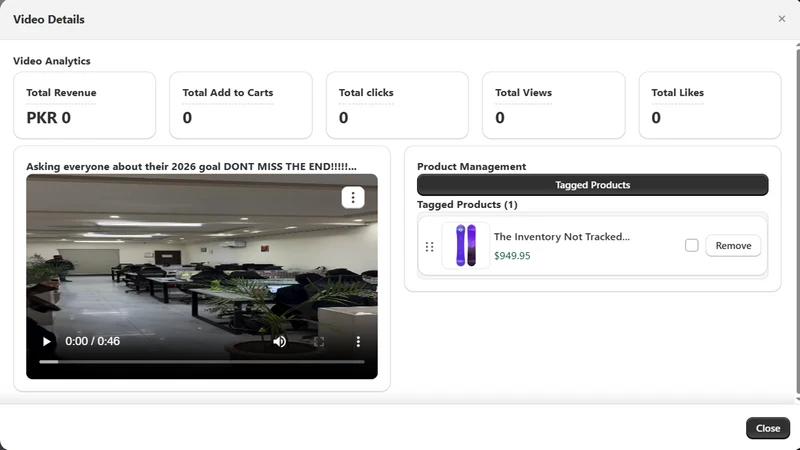The image size is (800, 450).
Task: Click the Total Revenue card
Action: [85, 105]
